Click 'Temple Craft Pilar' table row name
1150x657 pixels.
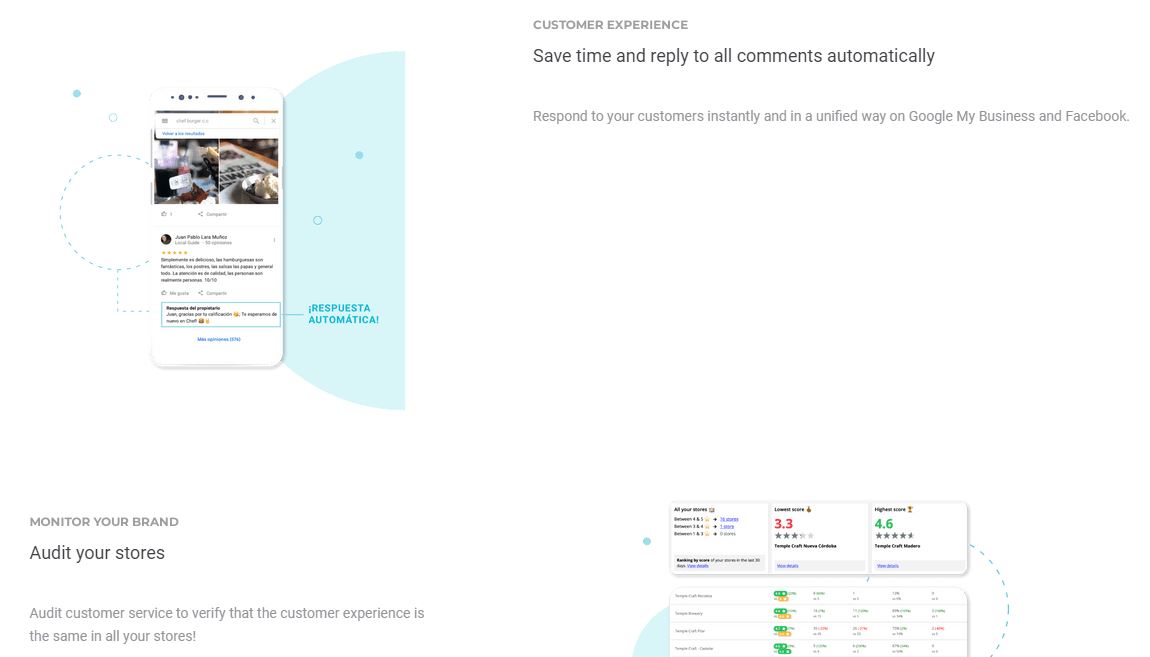690,631
